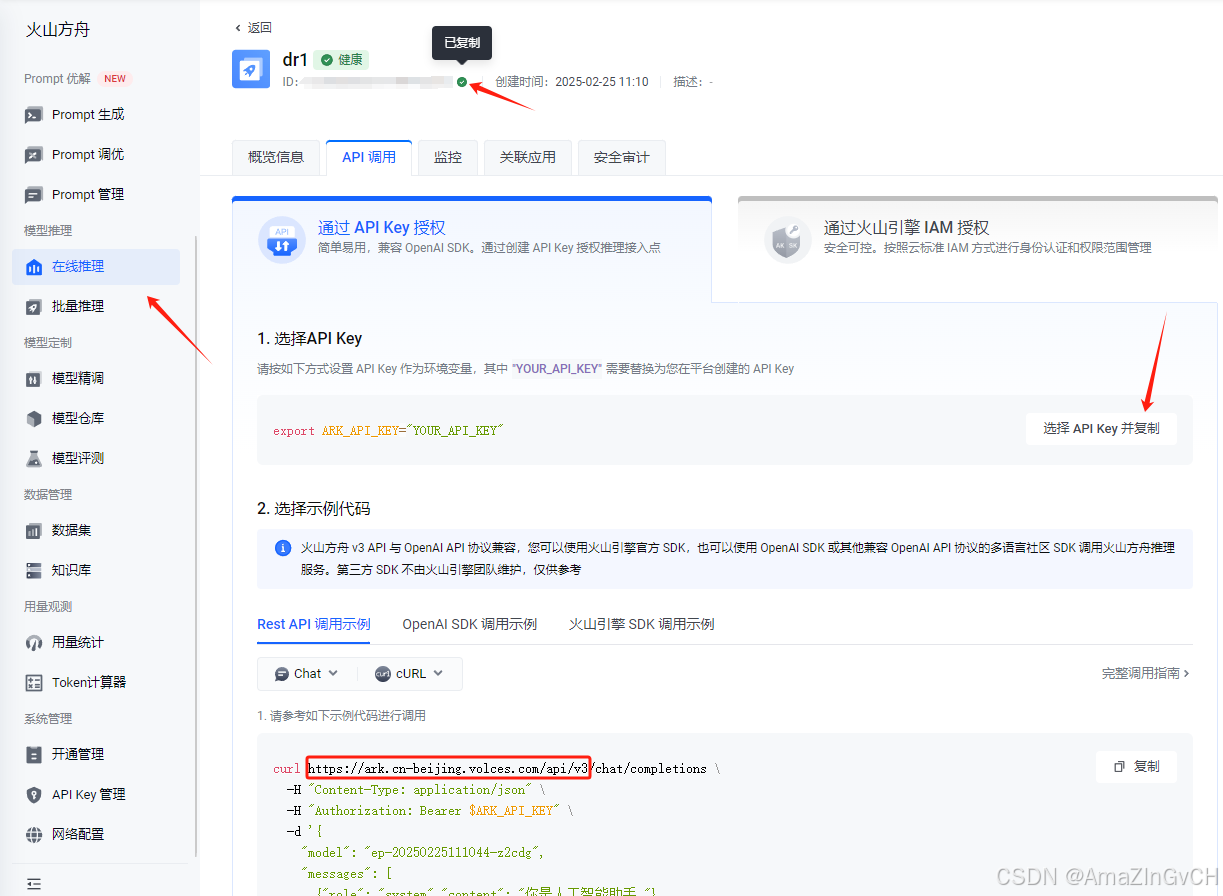This screenshot has height=896, width=1223.
Task: Click the Prompt 生成 sidebar icon
Action: pos(34,115)
